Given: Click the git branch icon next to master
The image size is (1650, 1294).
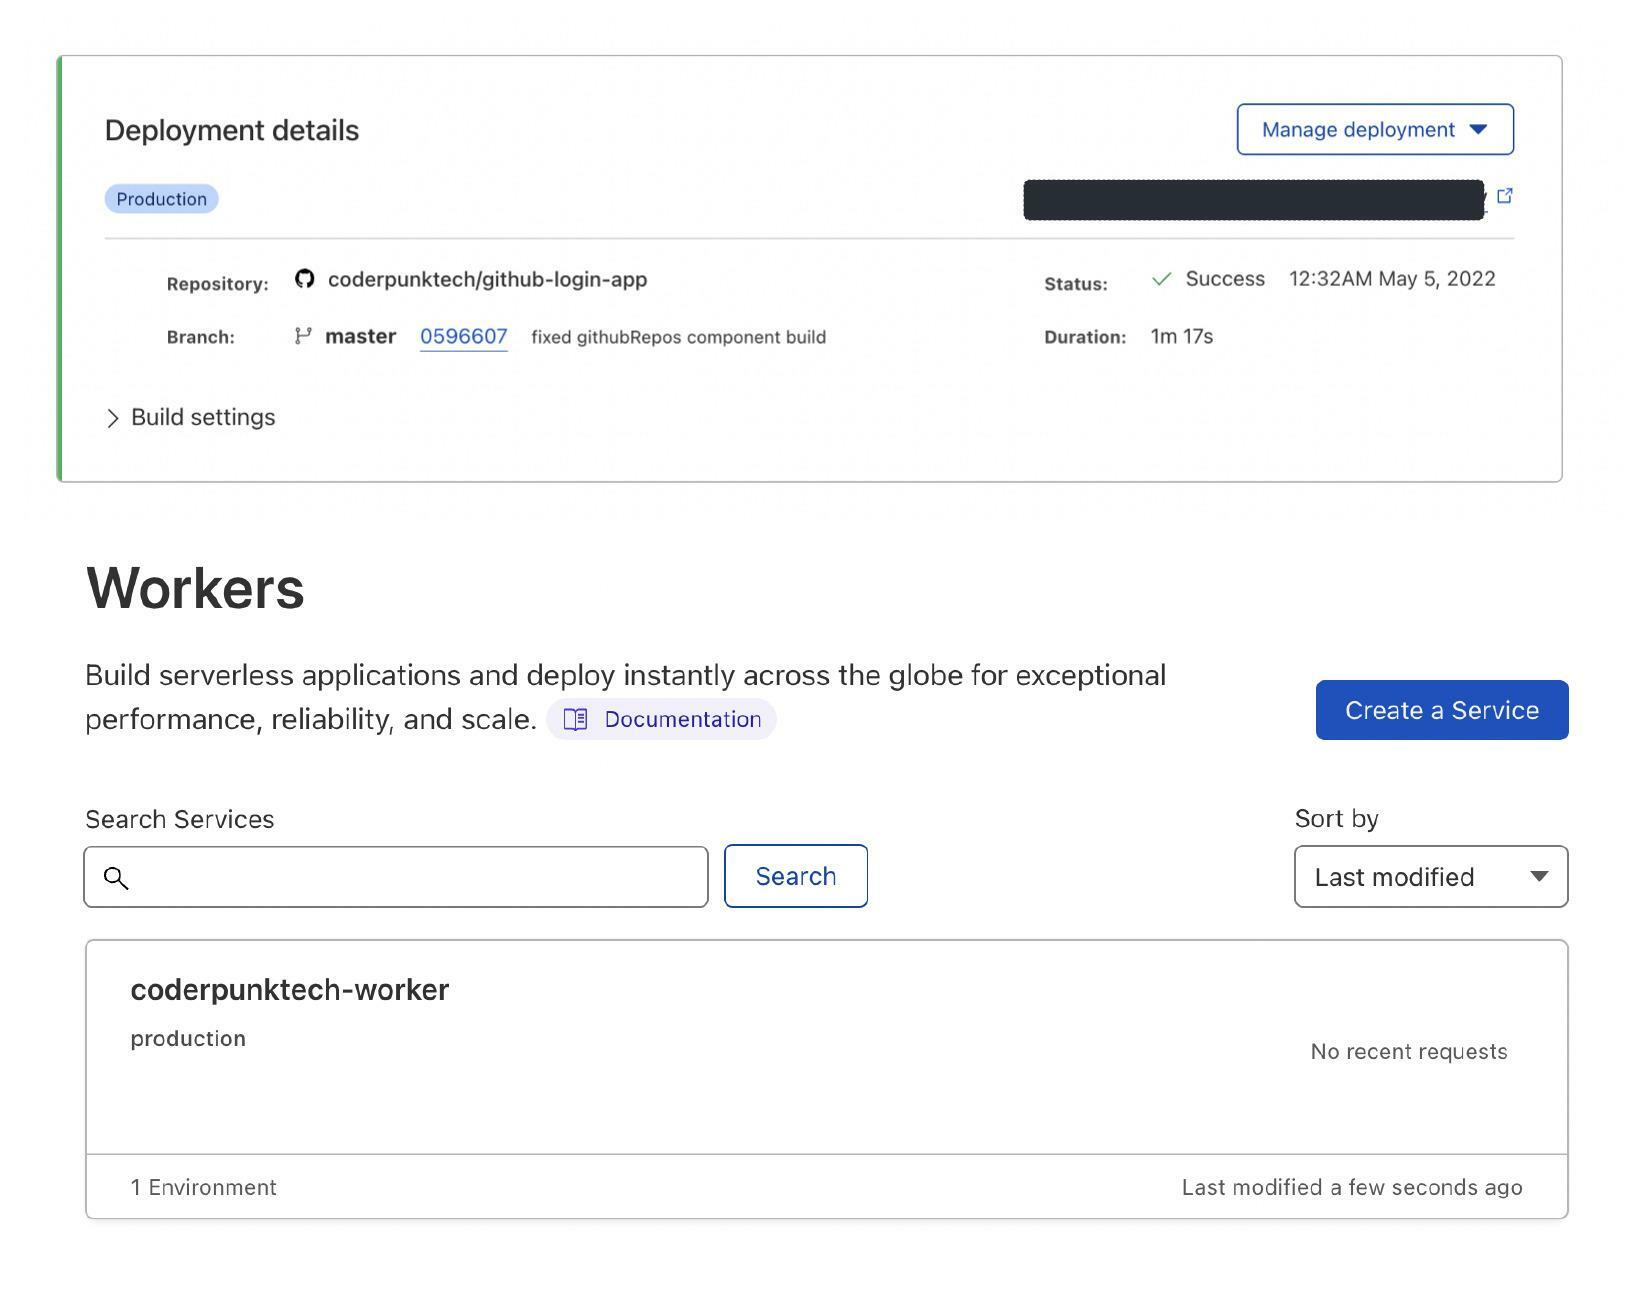Looking at the screenshot, I should tap(303, 336).
